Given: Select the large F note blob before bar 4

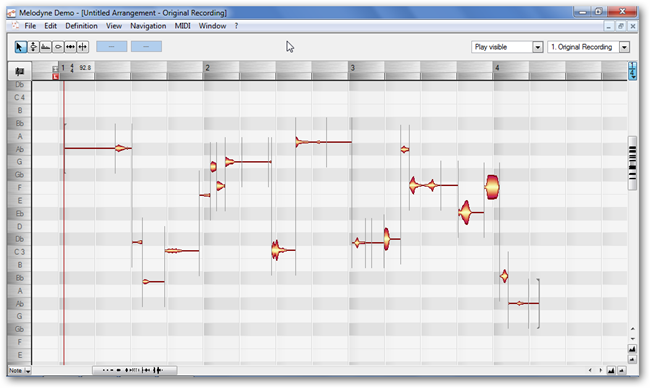Looking at the screenshot, I should pyautogui.click(x=492, y=187).
